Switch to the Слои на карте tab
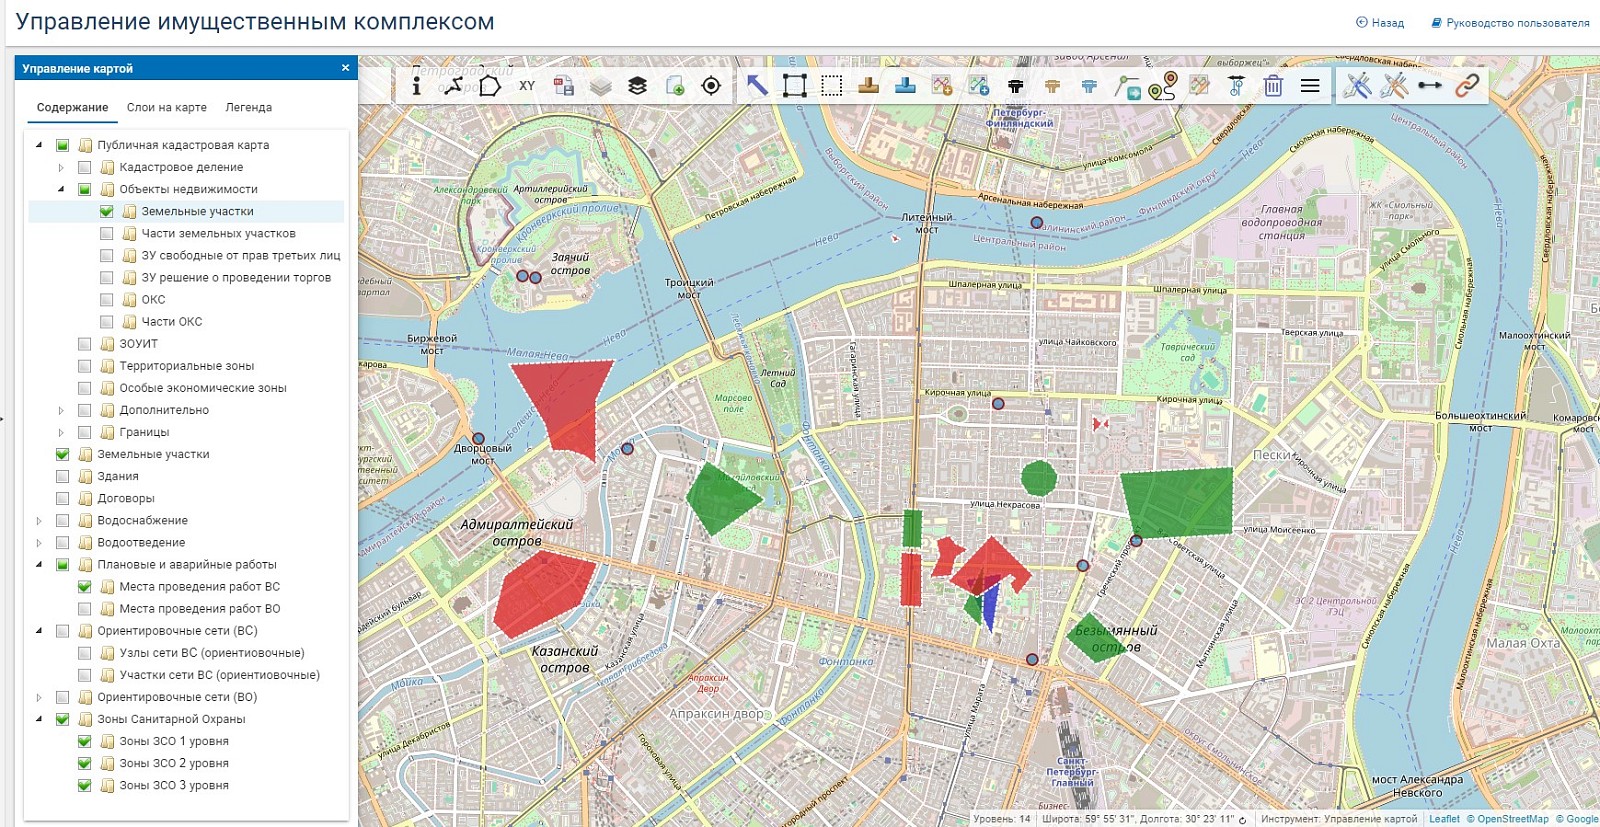Screen dimensions: 1600x827 click(167, 107)
